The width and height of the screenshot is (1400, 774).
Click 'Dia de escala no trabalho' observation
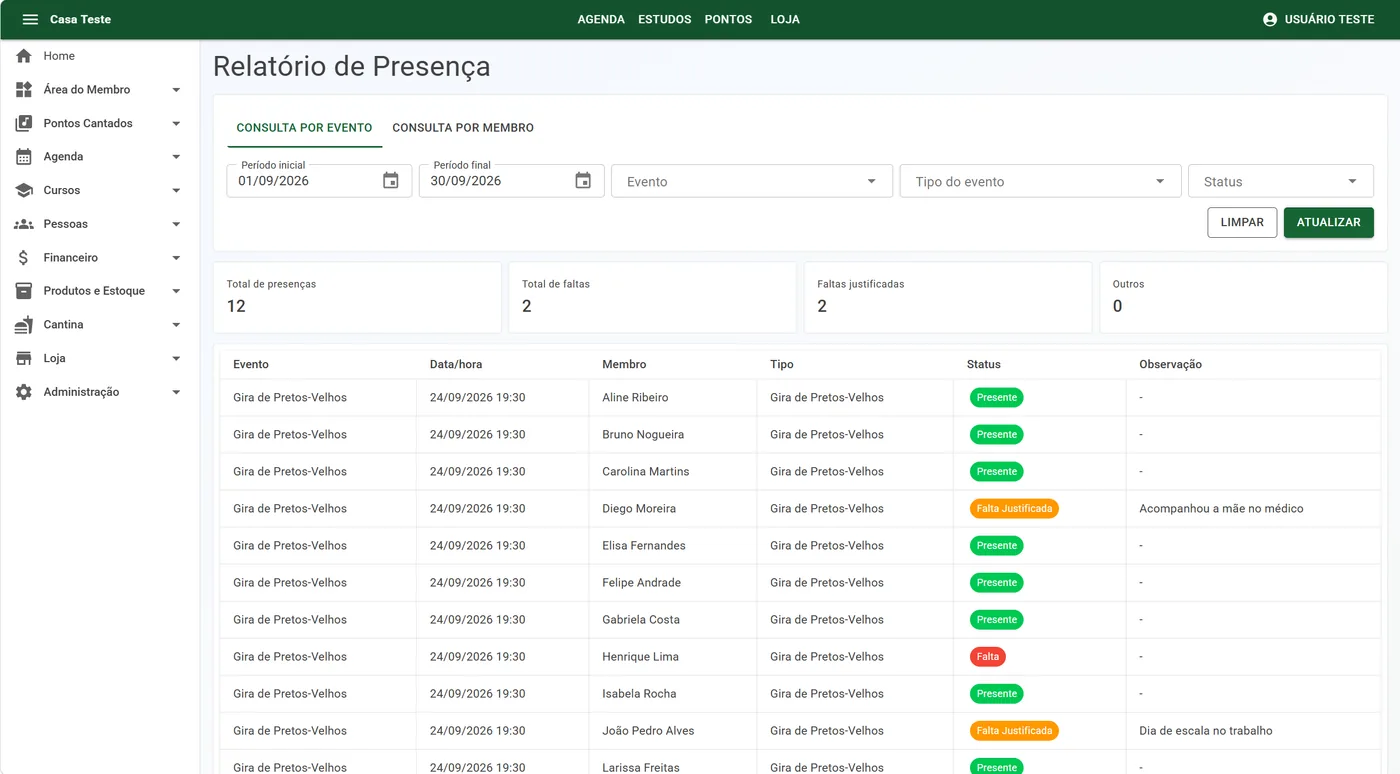(x=1206, y=731)
